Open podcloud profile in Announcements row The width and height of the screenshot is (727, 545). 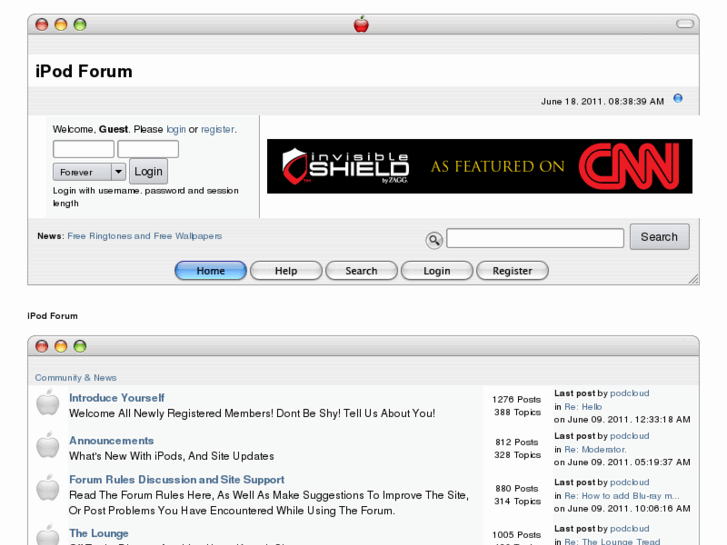[x=630, y=436]
